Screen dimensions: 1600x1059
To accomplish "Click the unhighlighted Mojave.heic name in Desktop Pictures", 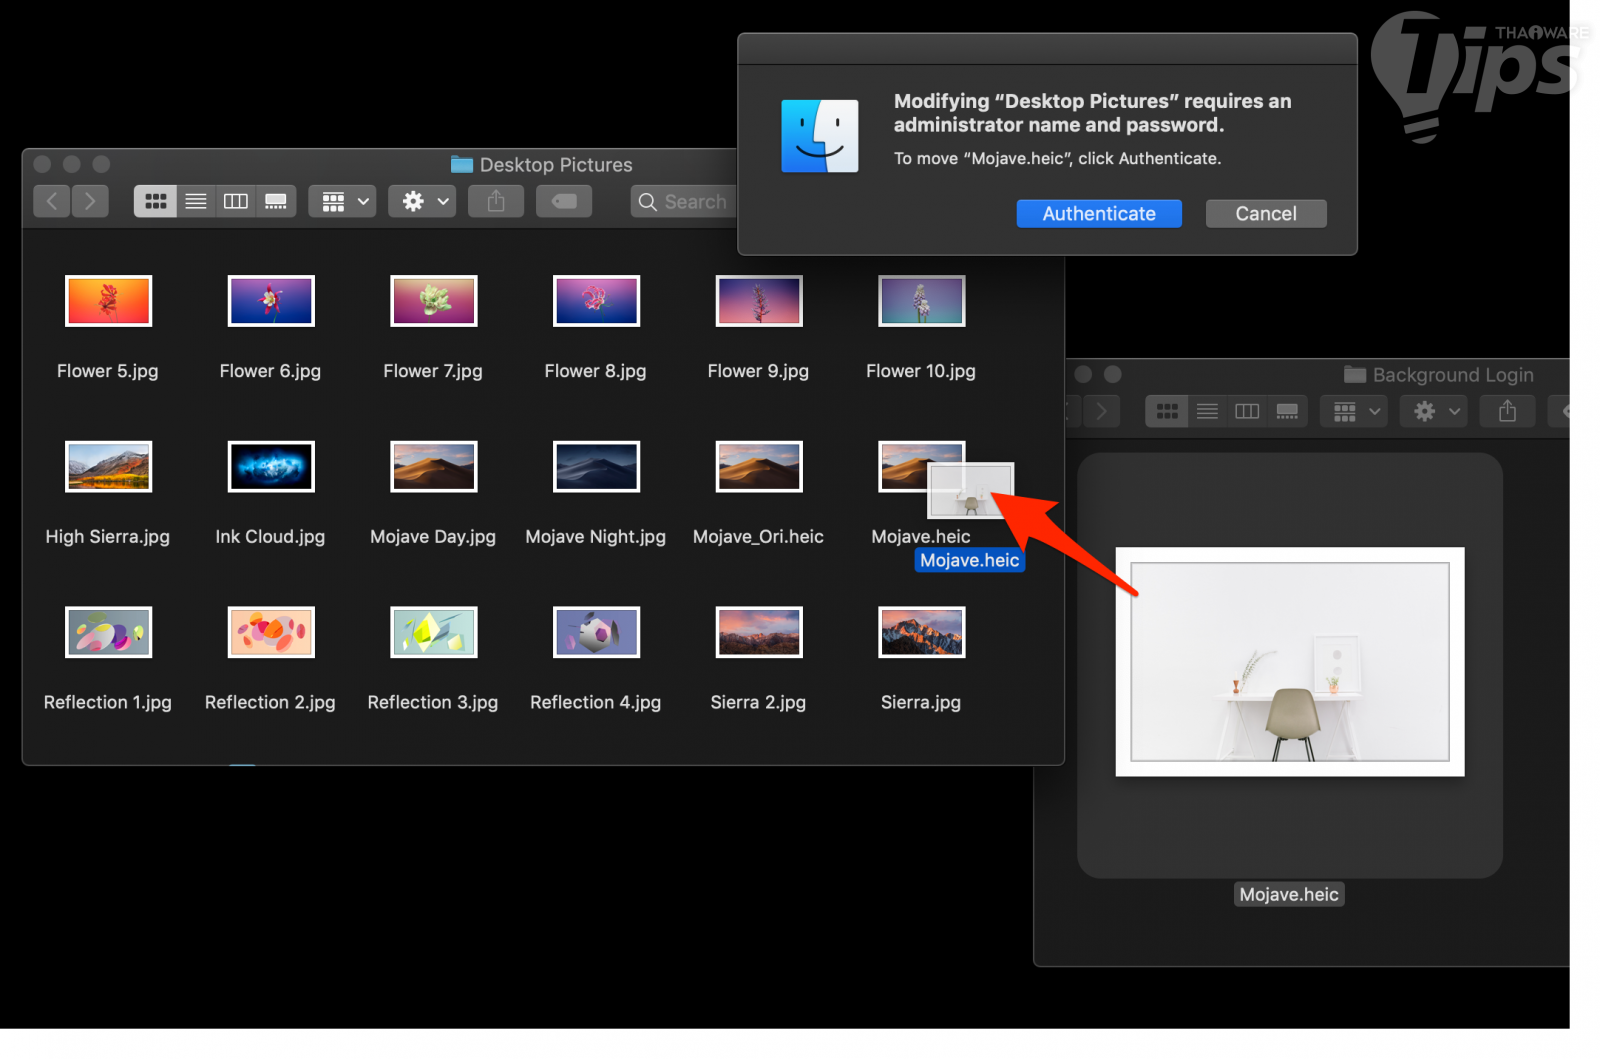I will click(921, 537).
